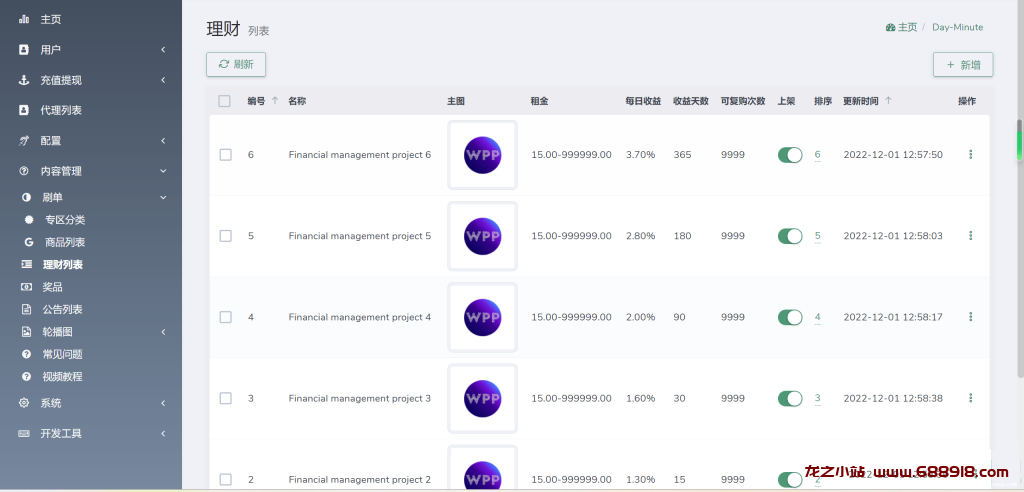Expand the 轮播图 menu chevron
1024x492 pixels.
pyautogui.click(x=163, y=332)
